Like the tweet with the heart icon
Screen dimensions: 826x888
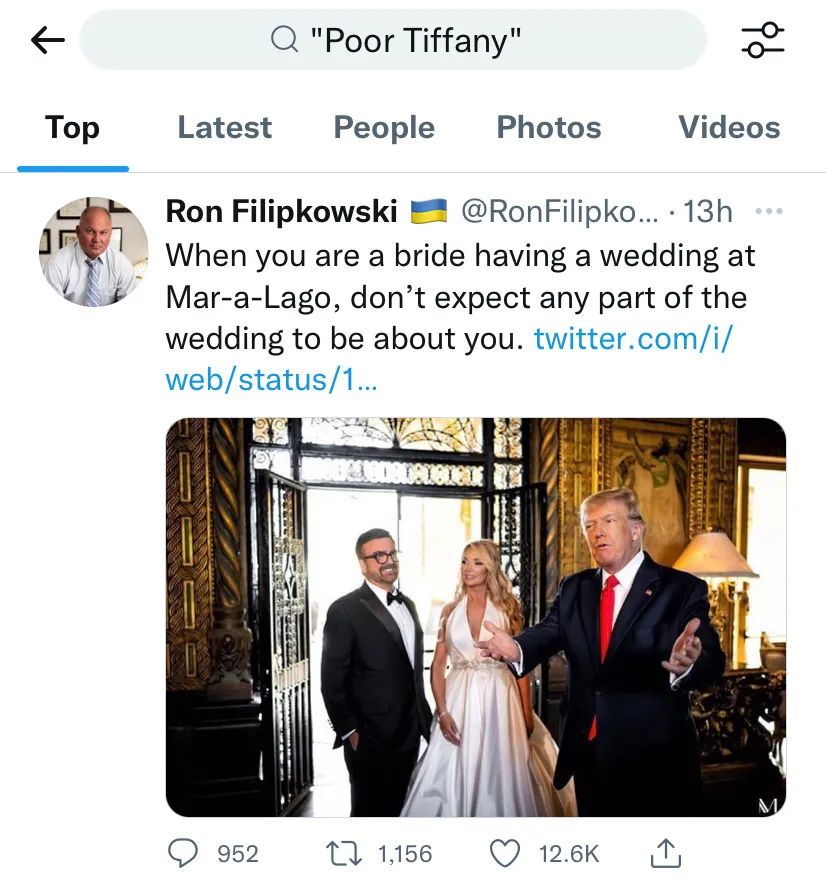pyautogui.click(x=507, y=853)
